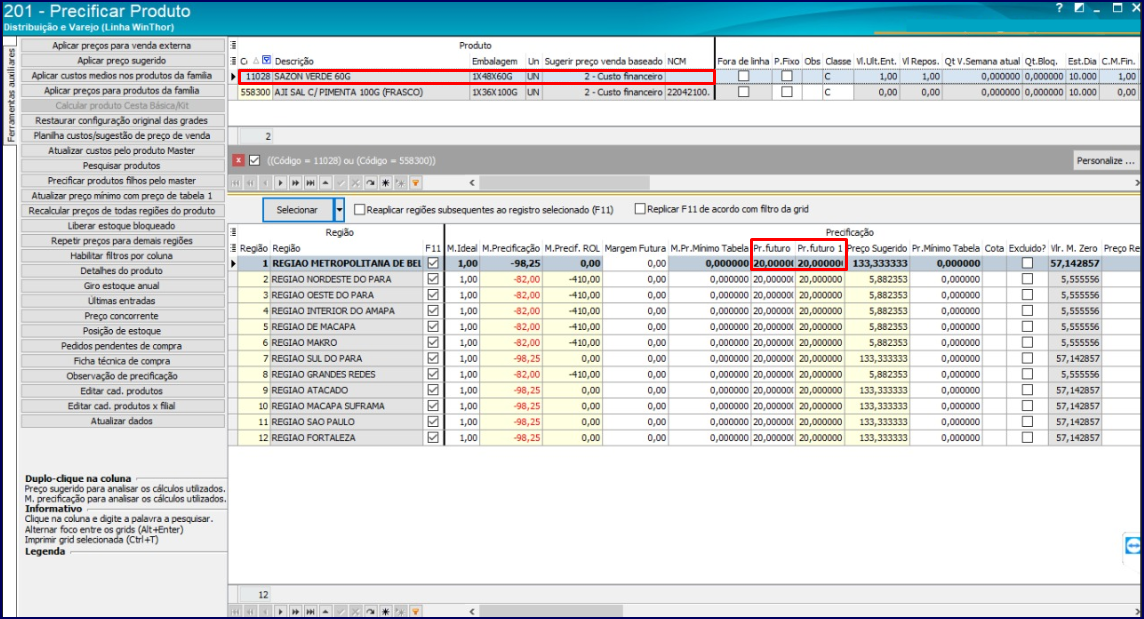Remove the Código filter with red X
Viewport: 1144px width, 619px height.
(x=238, y=161)
